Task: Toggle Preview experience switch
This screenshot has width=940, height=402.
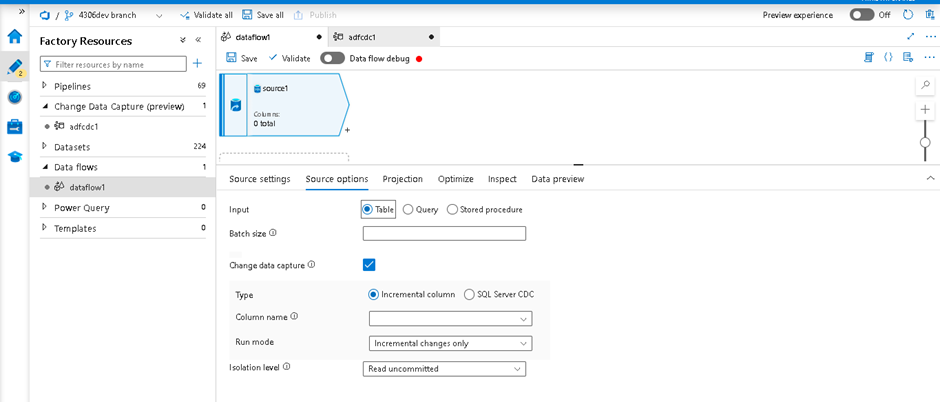Action: click(861, 15)
